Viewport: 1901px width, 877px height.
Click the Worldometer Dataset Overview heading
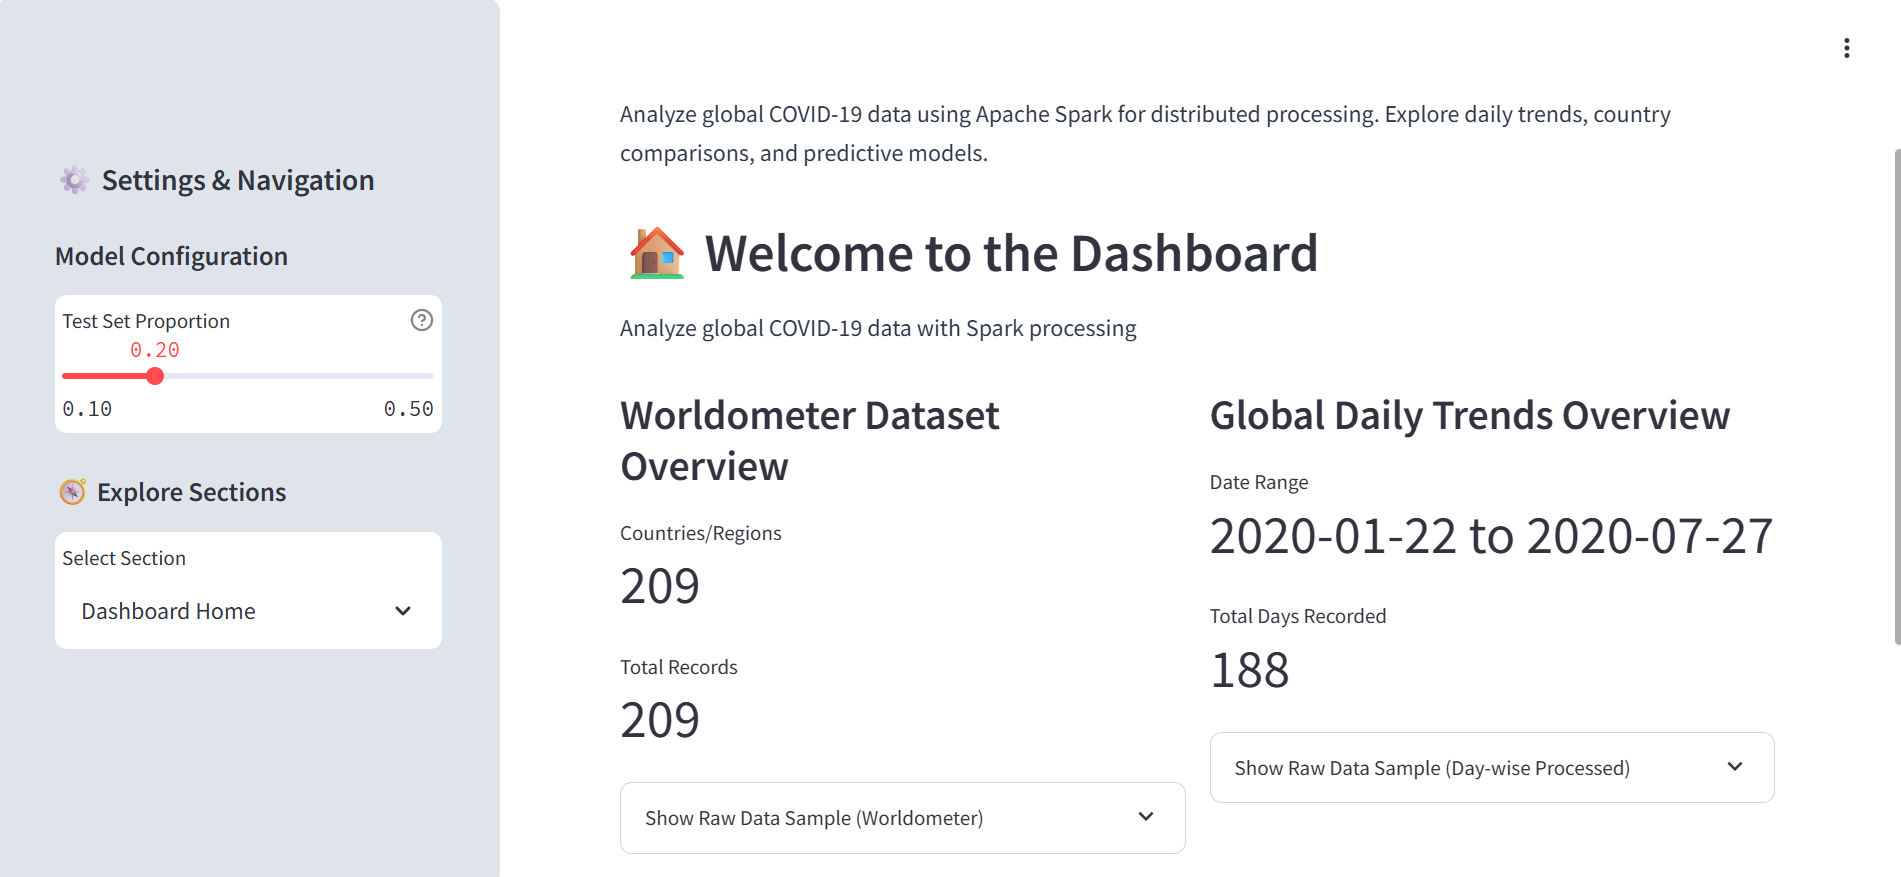point(810,441)
